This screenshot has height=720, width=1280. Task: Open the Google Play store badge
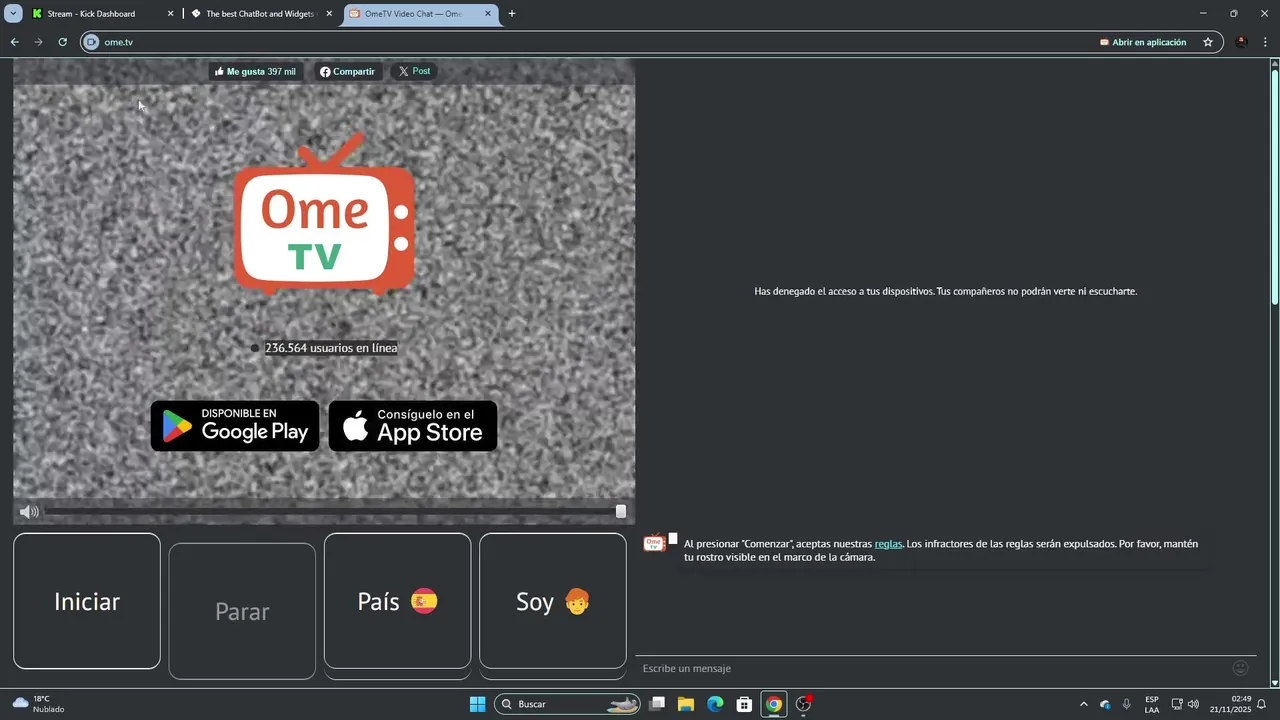(x=235, y=426)
